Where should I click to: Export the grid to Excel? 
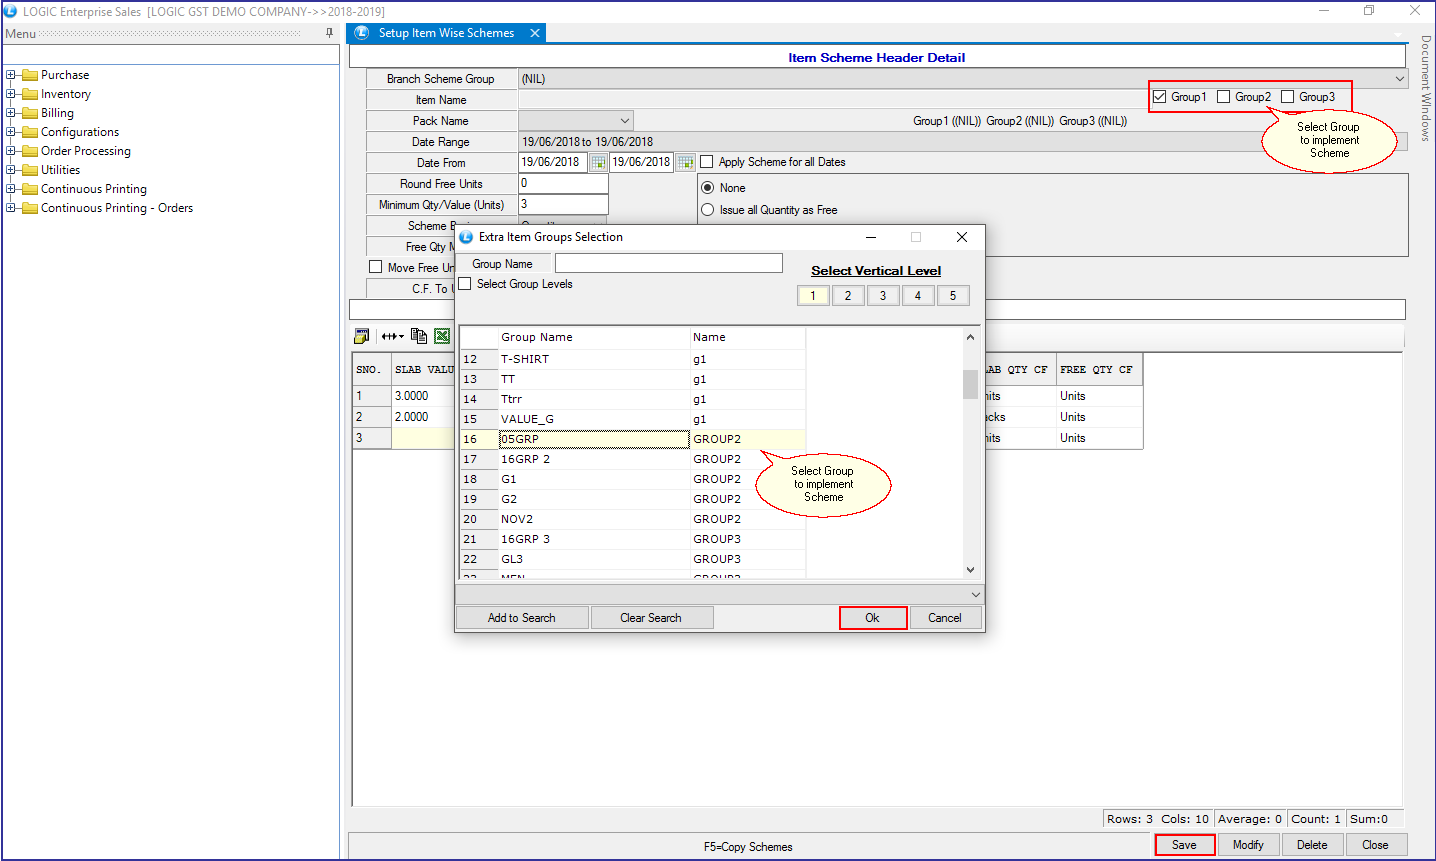point(441,337)
